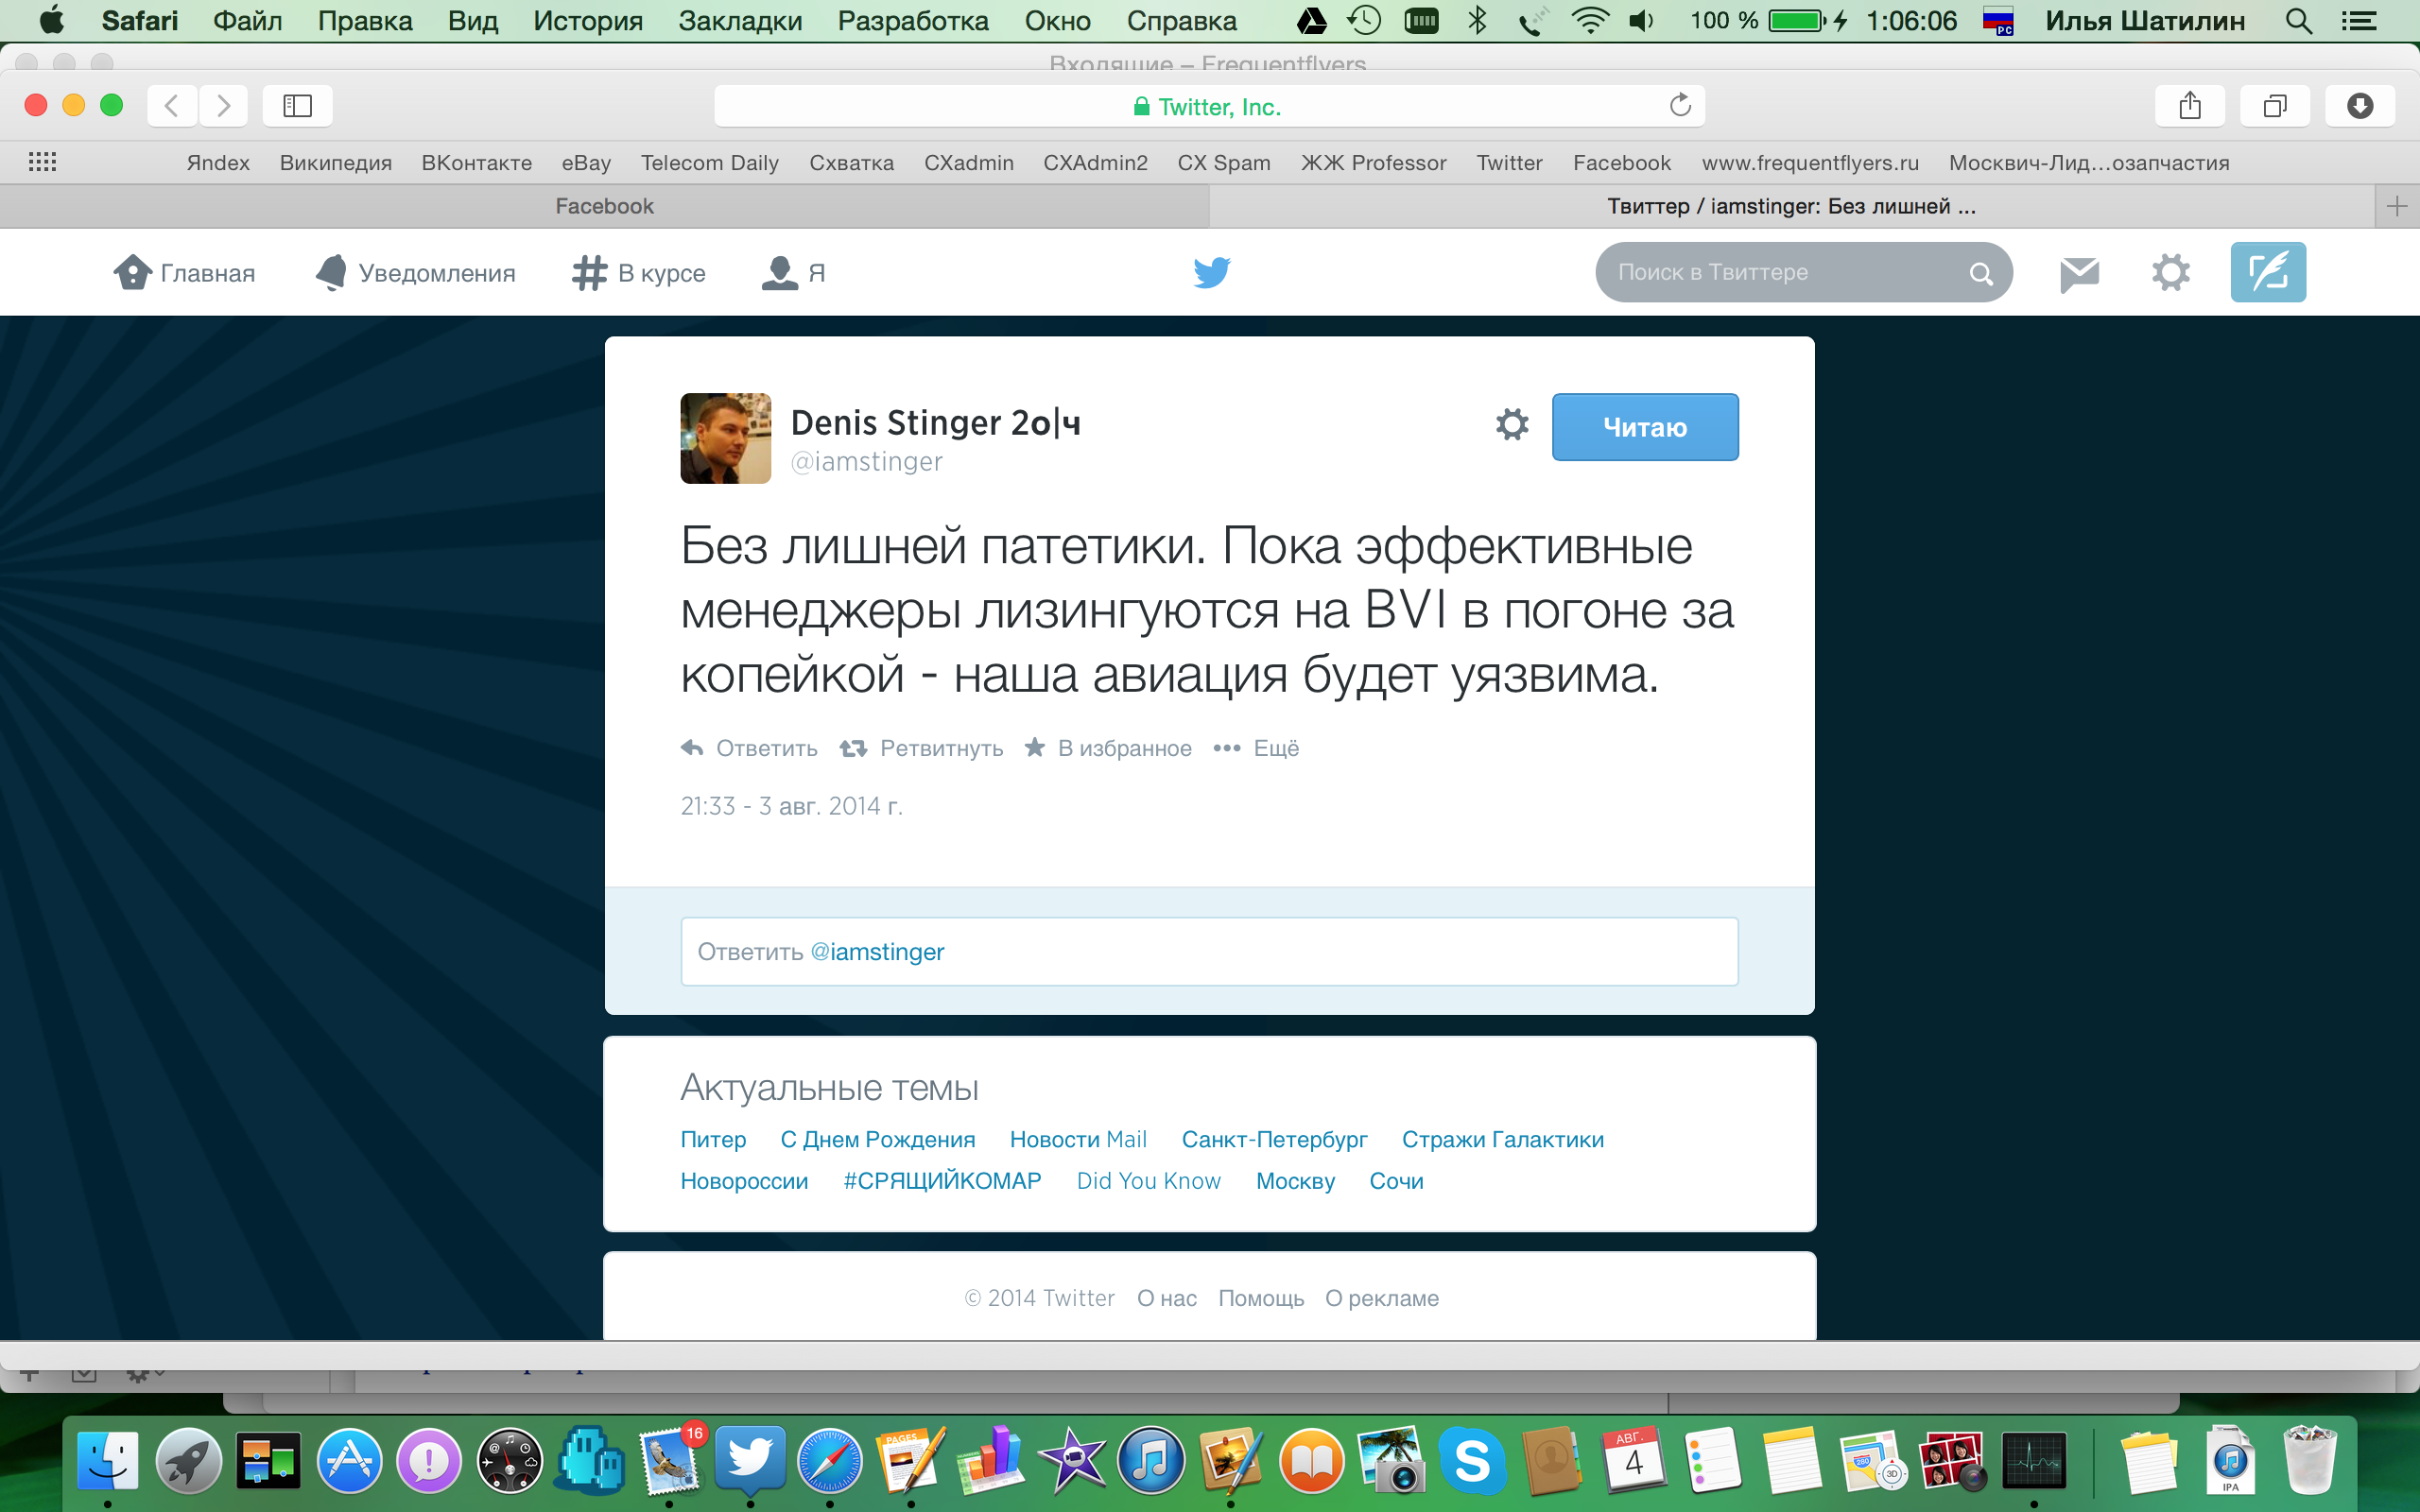Open Spotlight search in menu bar
This screenshot has width=2420, height=1512.
[2299, 20]
